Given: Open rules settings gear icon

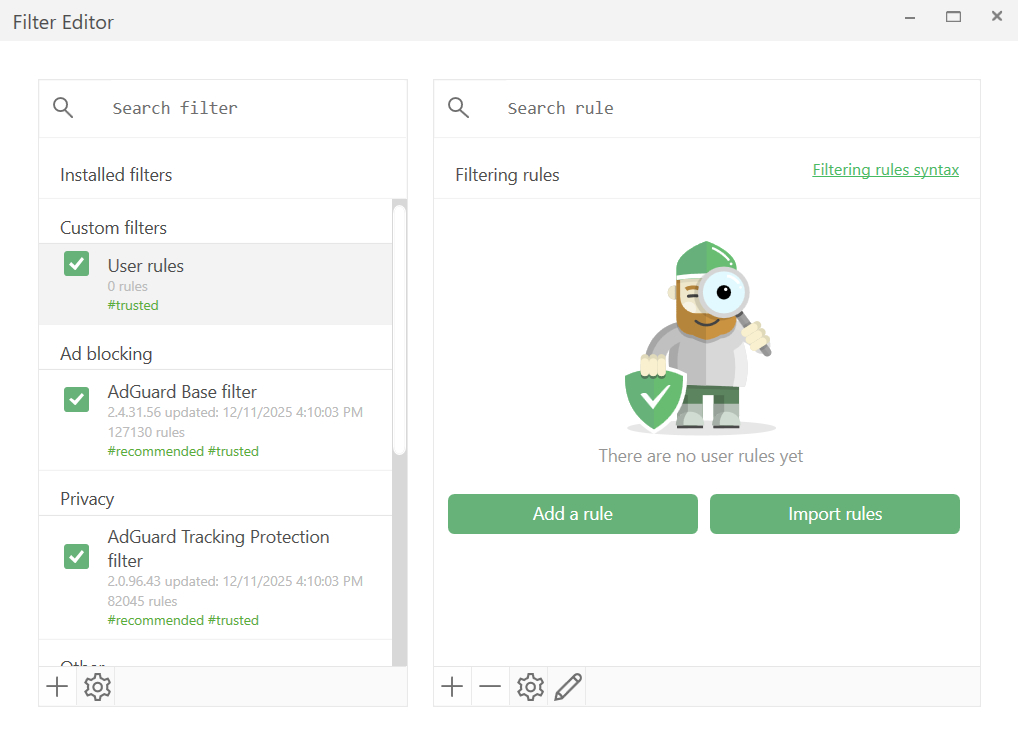Looking at the screenshot, I should [x=530, y=687].
